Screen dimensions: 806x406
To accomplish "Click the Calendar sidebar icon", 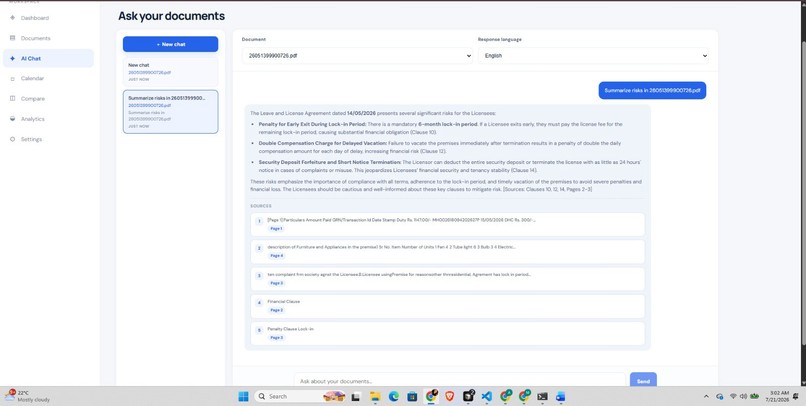I will (x=12, y=79).
